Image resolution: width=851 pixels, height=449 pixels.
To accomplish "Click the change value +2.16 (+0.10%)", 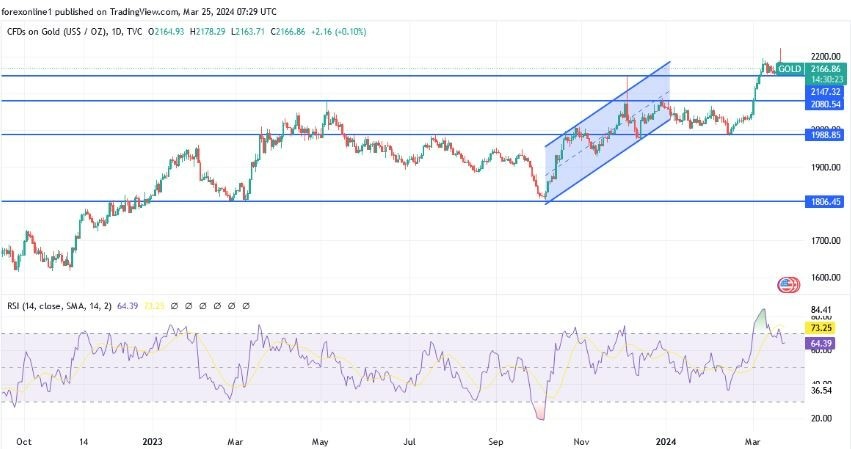I will point(339,32).
